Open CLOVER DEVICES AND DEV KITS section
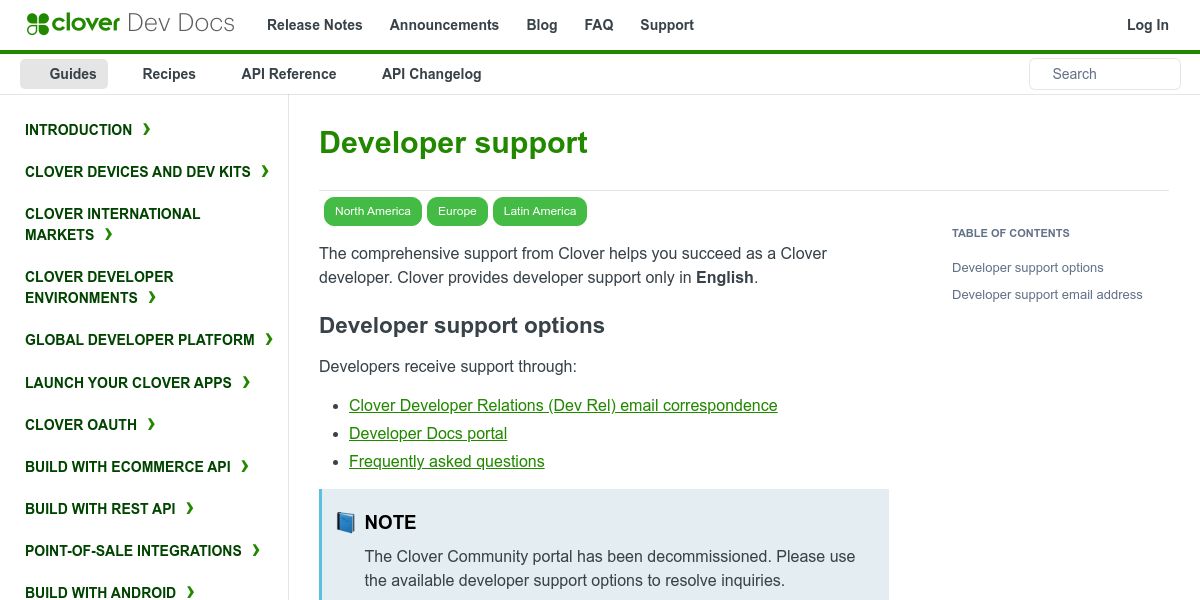1200x600 pixels. coord(138,172)
